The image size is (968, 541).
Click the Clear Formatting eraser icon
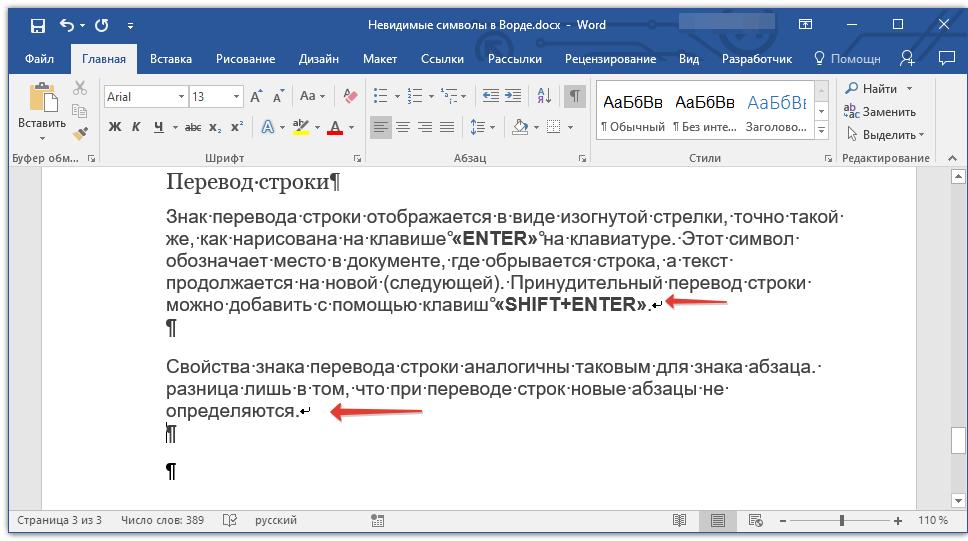[x=350, y=97]
